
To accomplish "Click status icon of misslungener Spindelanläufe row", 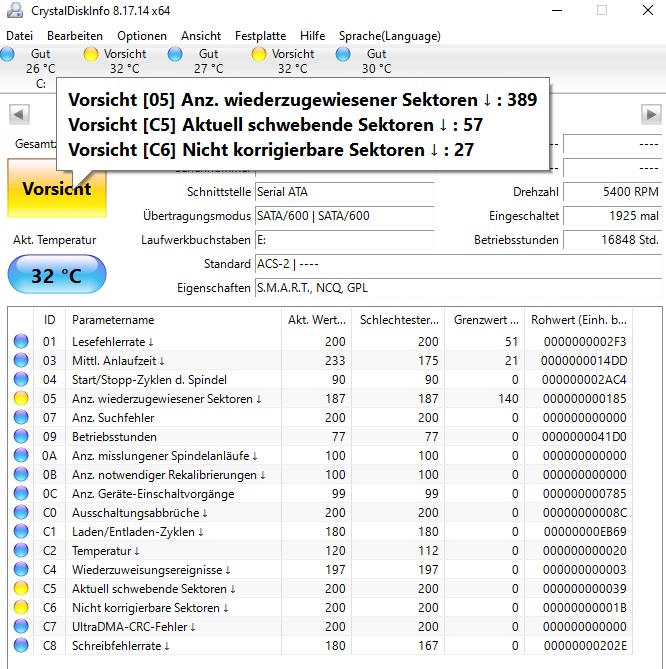I will pyautogui.click(x=21, y=455).
